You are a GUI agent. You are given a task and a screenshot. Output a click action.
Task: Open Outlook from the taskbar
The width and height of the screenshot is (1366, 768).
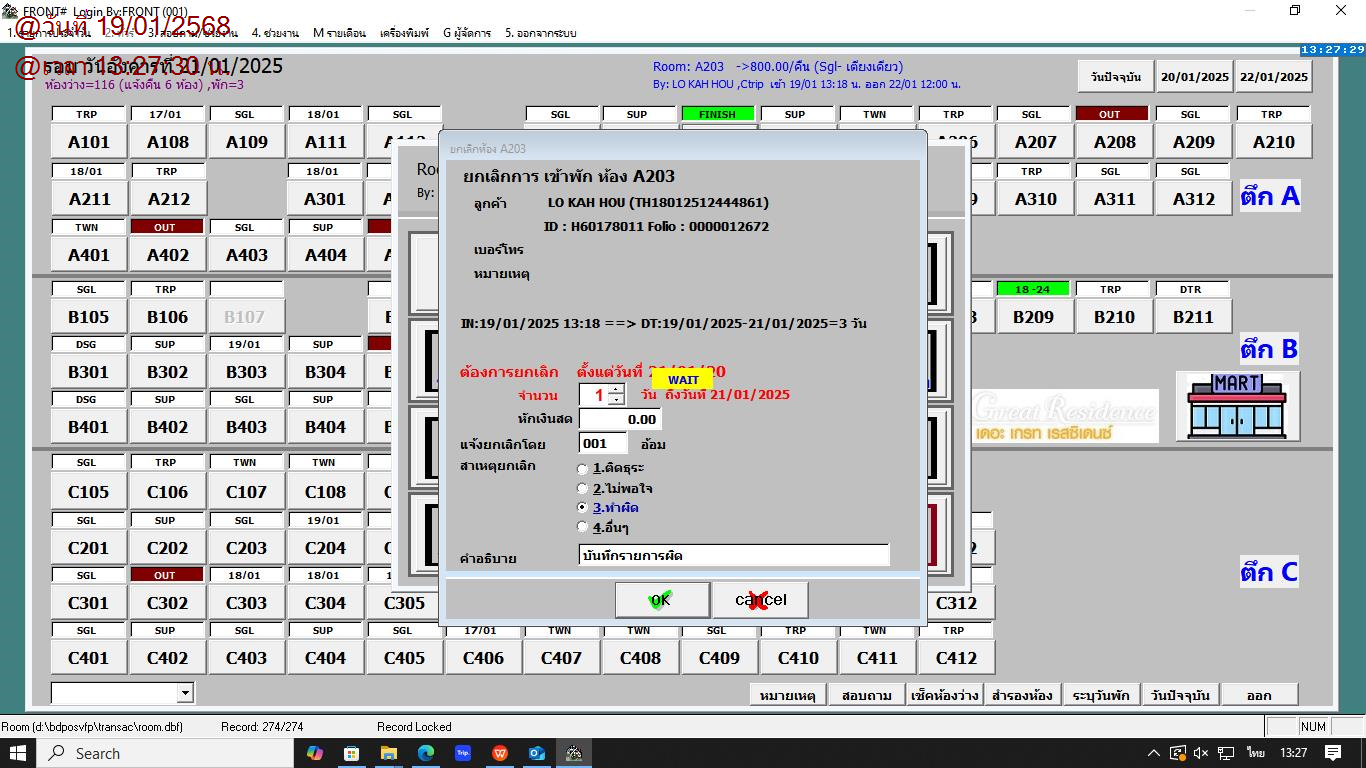[x=537, y=753]
